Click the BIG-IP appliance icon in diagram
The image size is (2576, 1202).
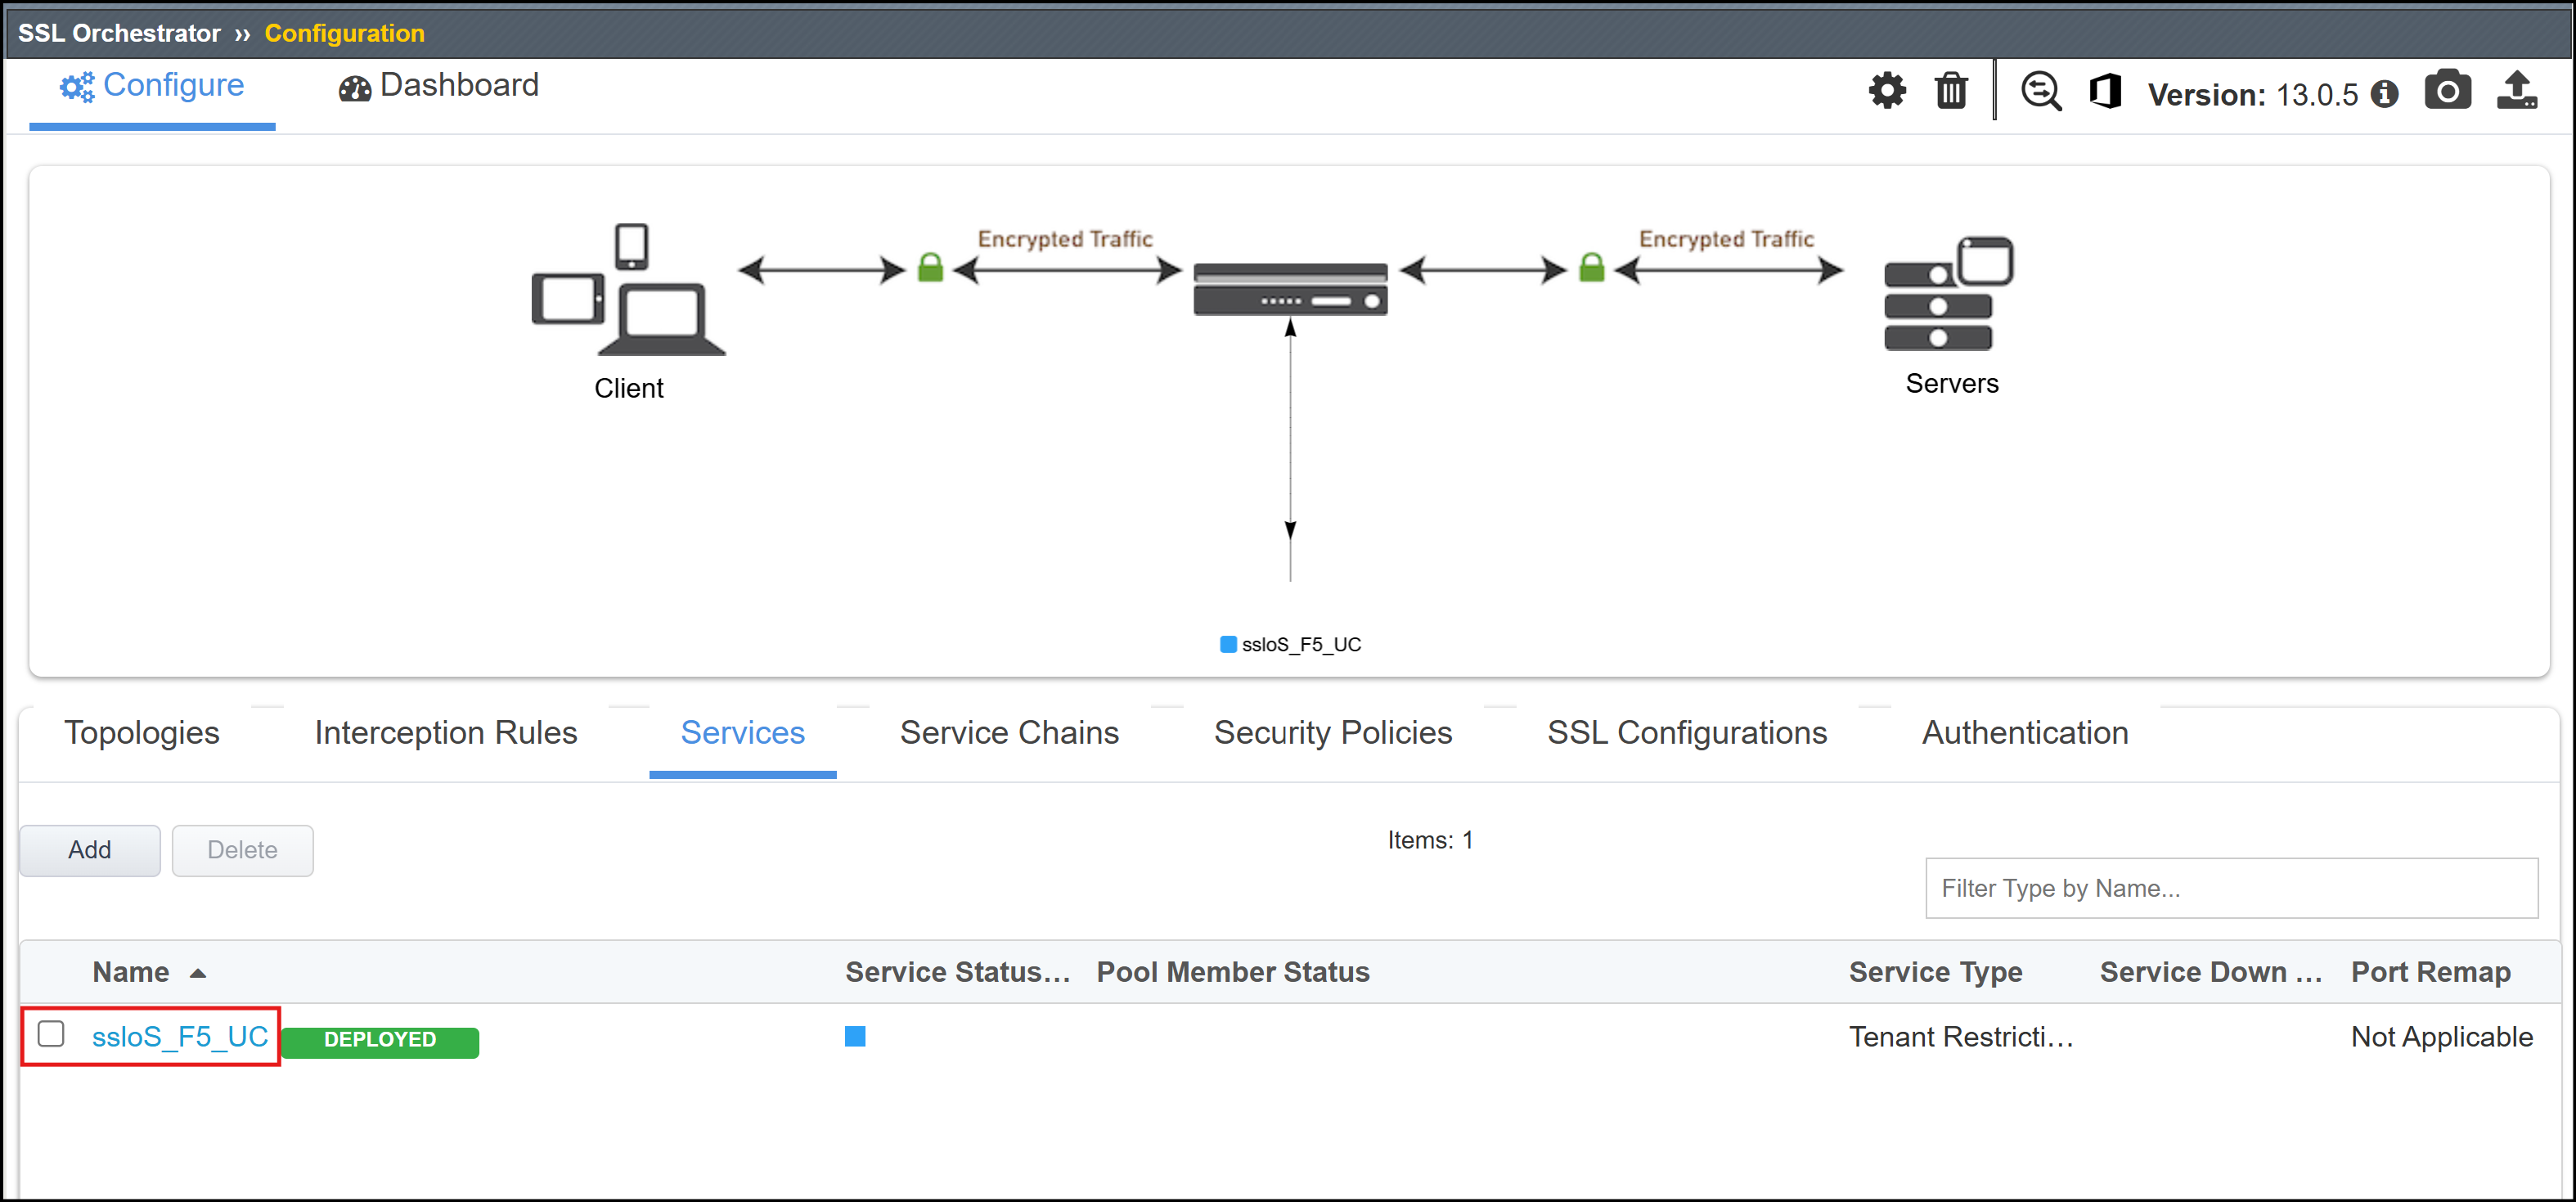1290,290
